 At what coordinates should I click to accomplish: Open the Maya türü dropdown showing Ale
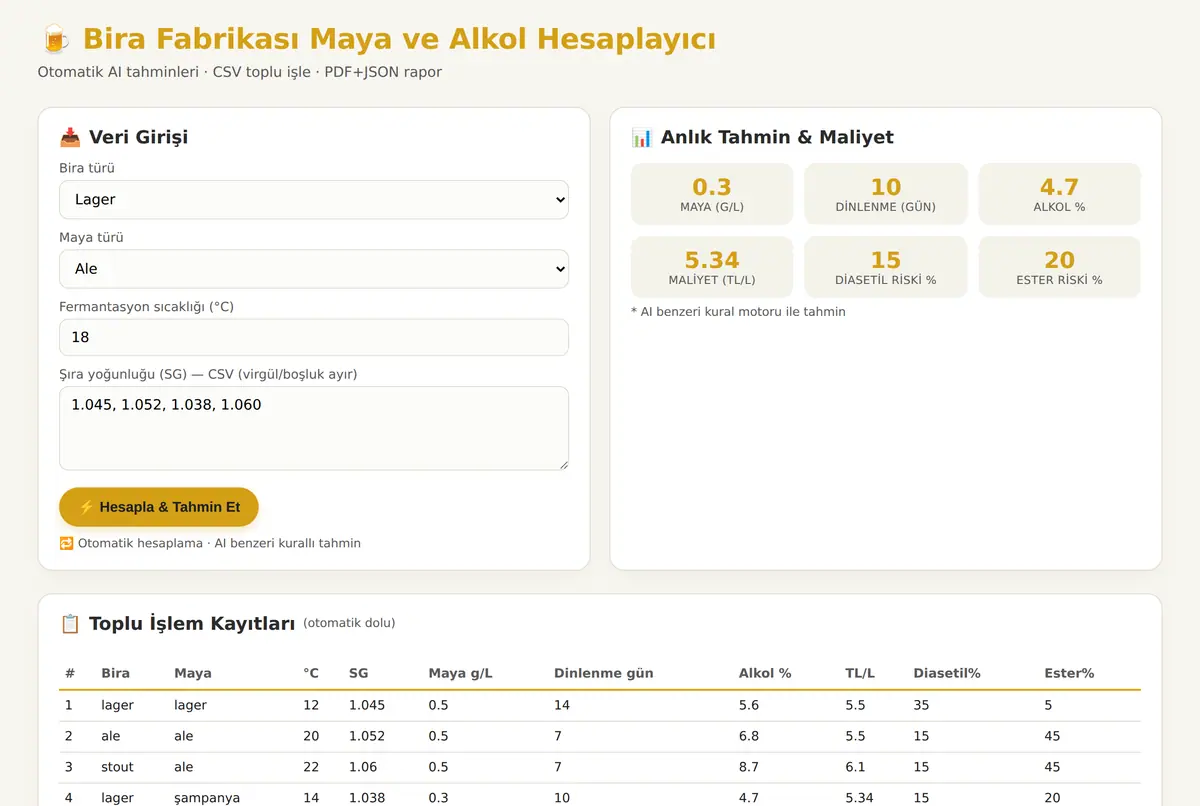pyautogui.click(x=314, y=268)
